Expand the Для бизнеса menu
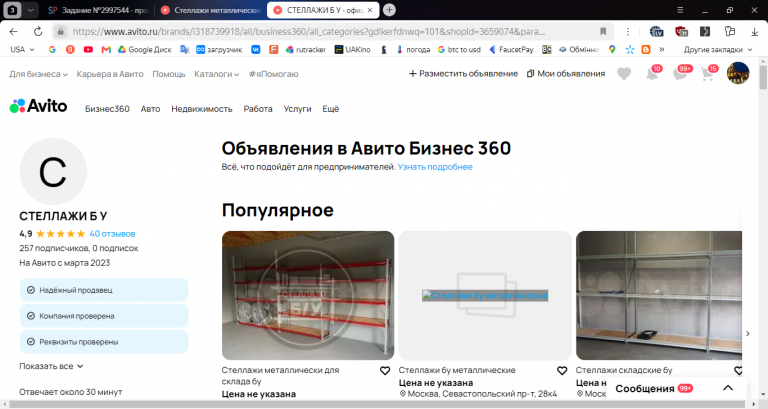 [x=38, y=74]
